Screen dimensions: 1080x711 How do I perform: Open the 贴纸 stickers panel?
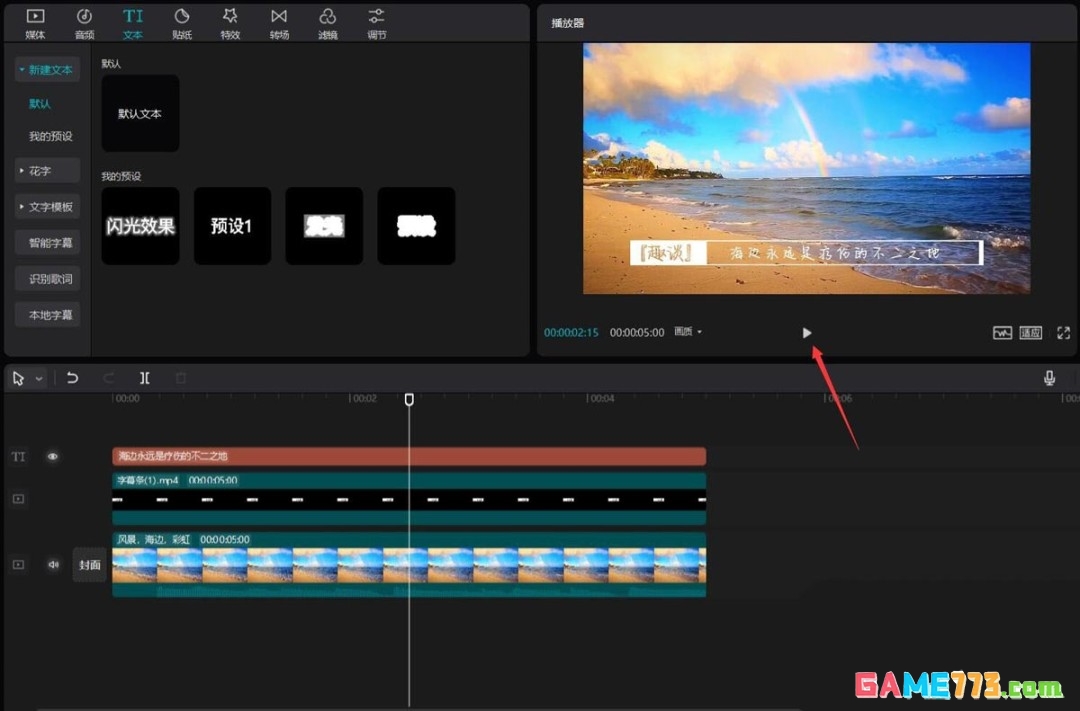[182, 23]
